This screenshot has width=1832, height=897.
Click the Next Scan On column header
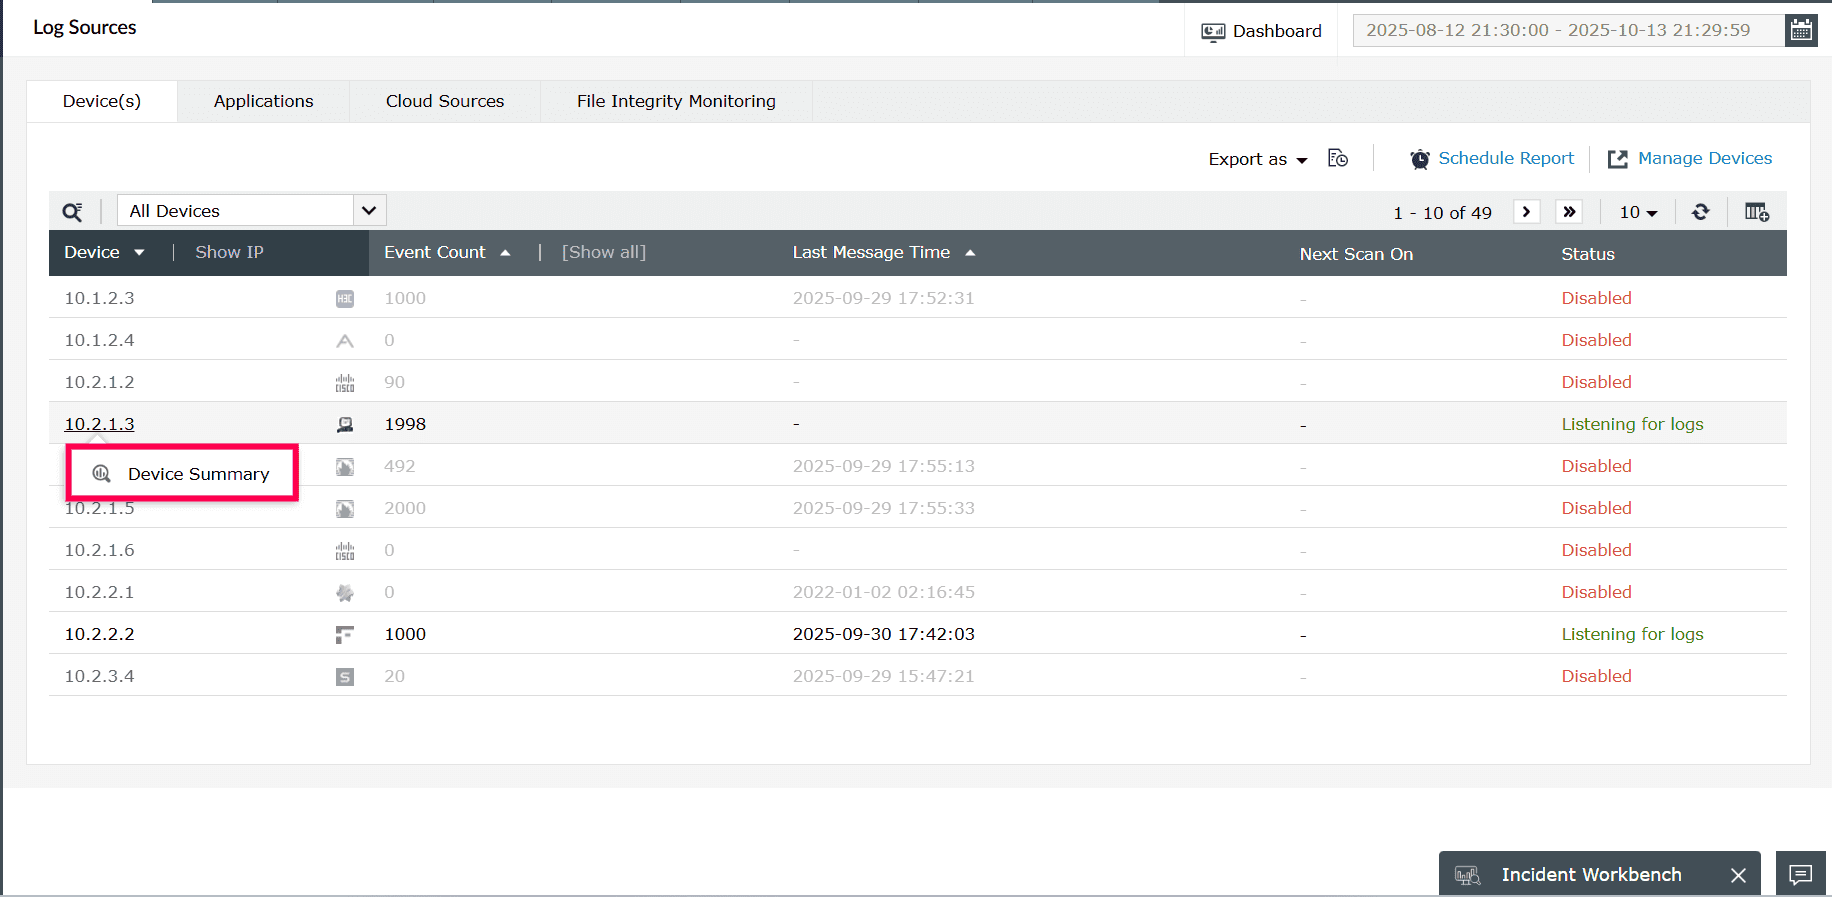1356,254
